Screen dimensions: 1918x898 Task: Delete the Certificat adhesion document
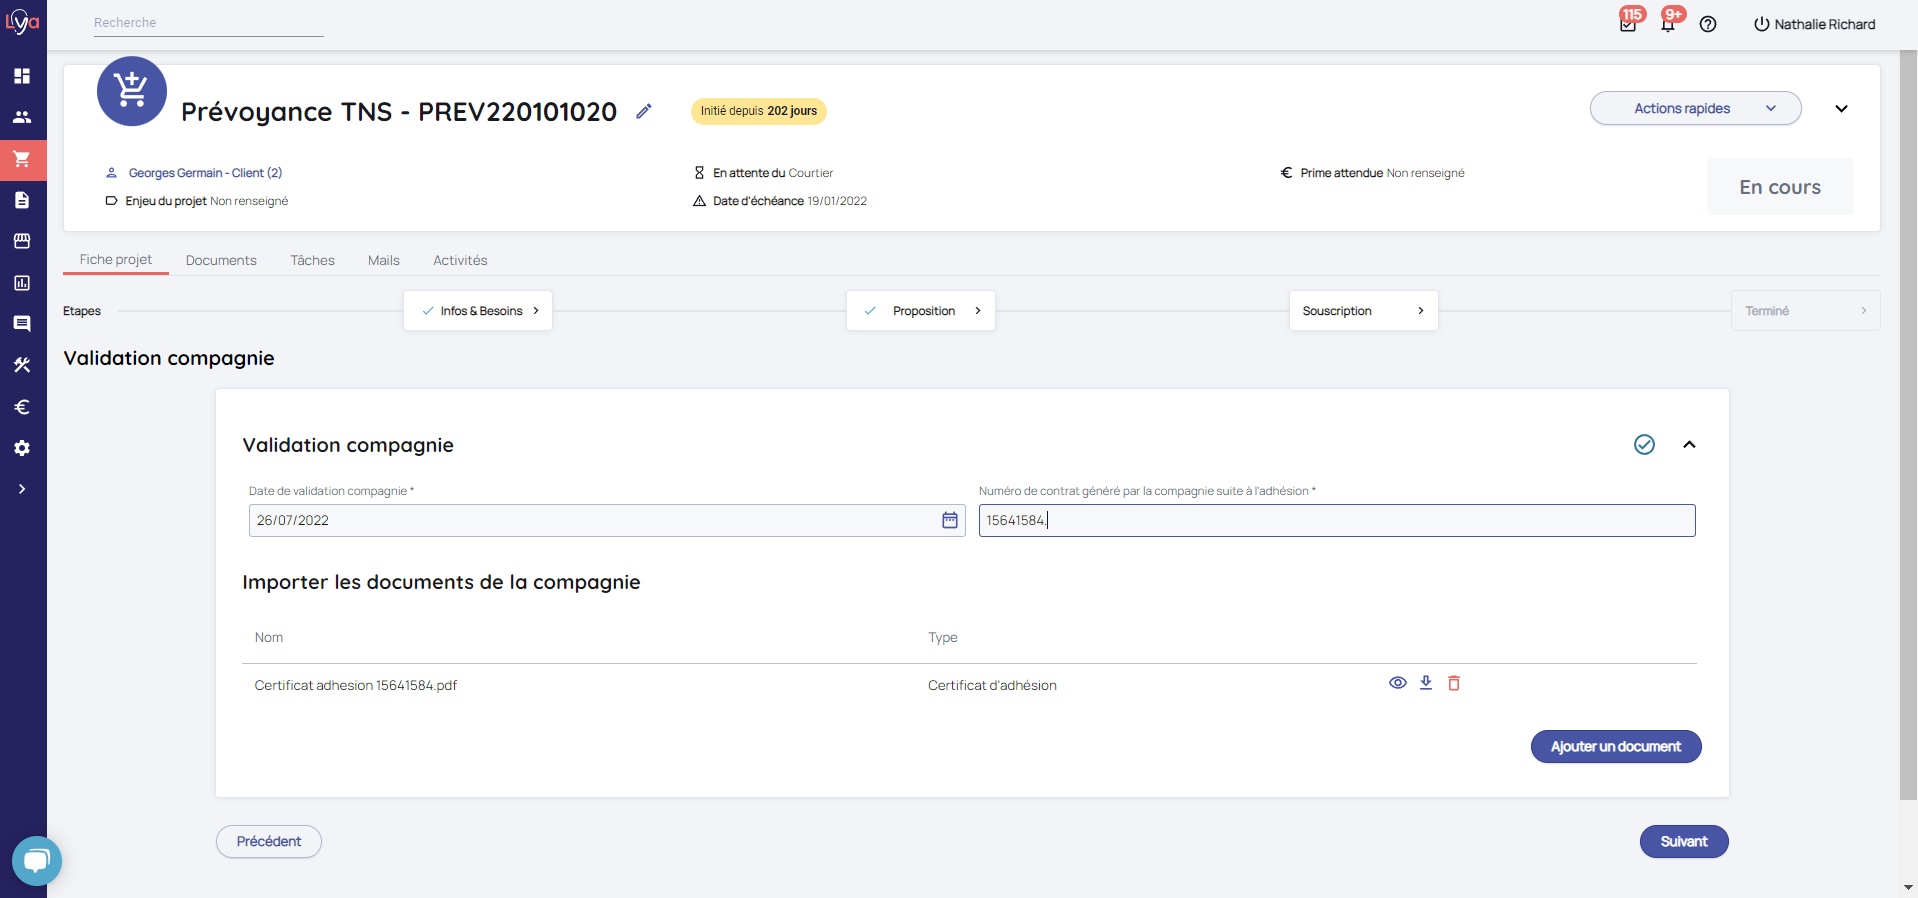tap(1454, 683)
